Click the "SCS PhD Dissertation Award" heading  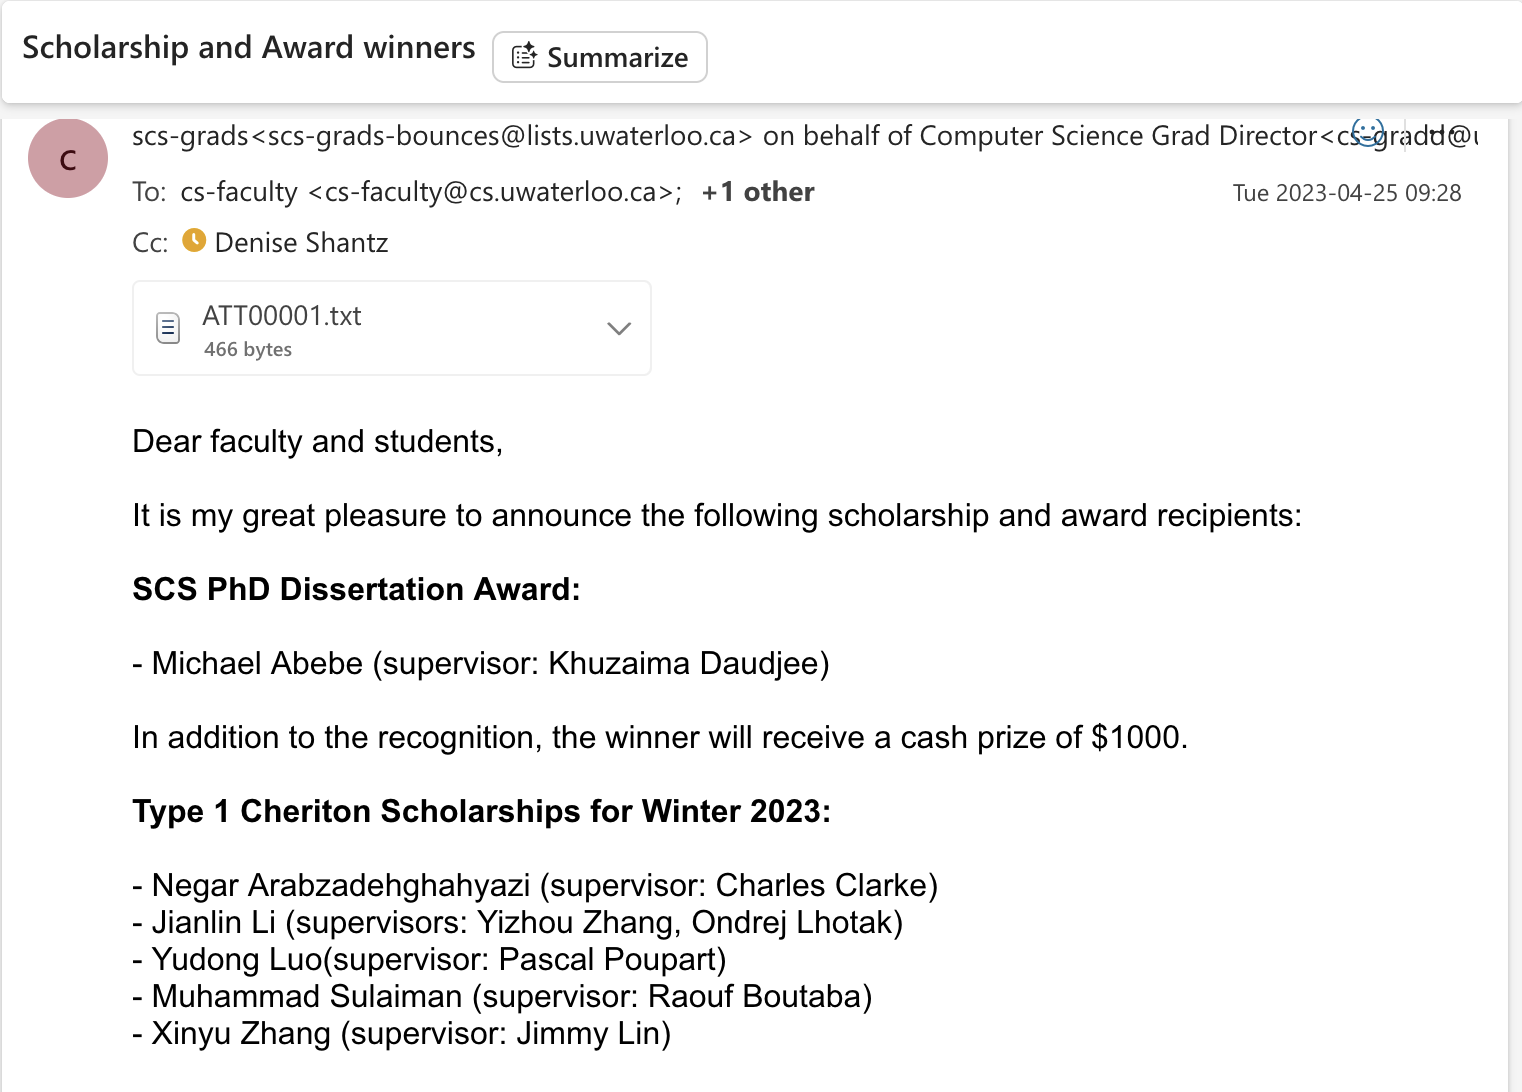tap(356, 589)
